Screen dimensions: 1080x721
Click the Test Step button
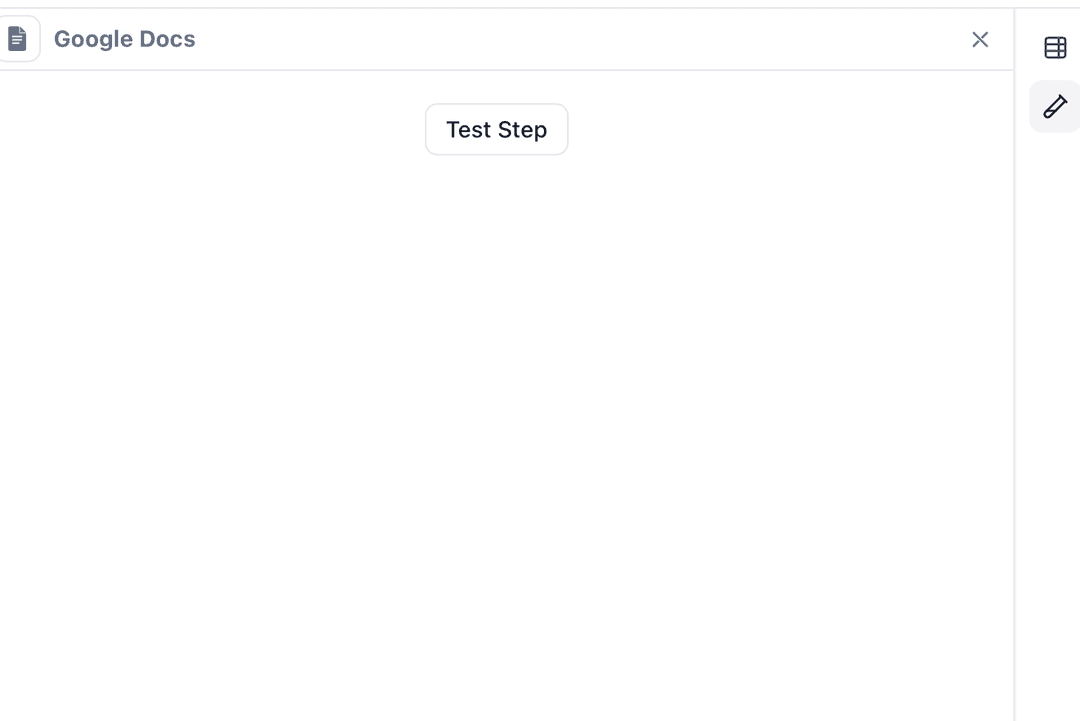pos(496,129)
